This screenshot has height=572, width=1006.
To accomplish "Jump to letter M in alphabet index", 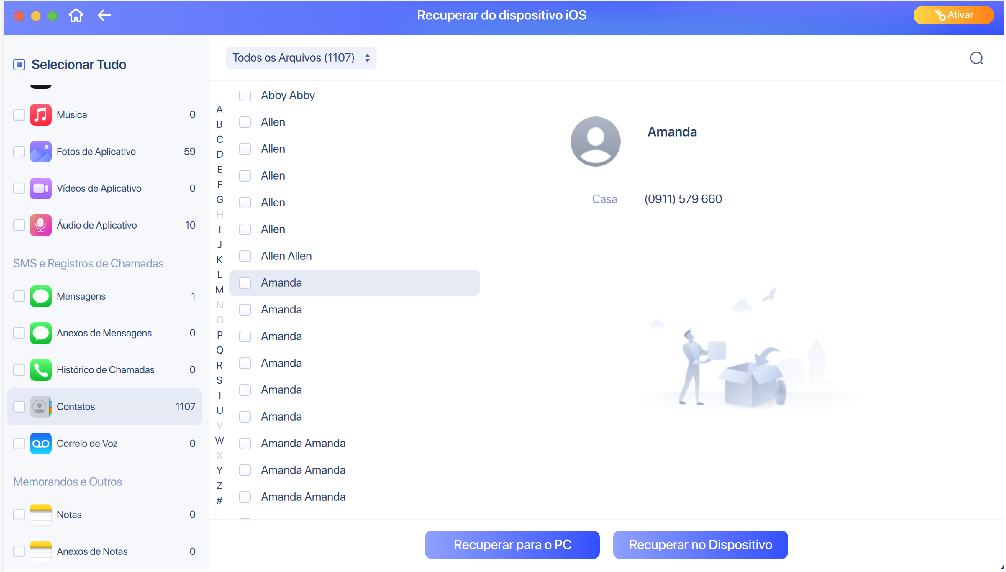I will pos(219,289).
